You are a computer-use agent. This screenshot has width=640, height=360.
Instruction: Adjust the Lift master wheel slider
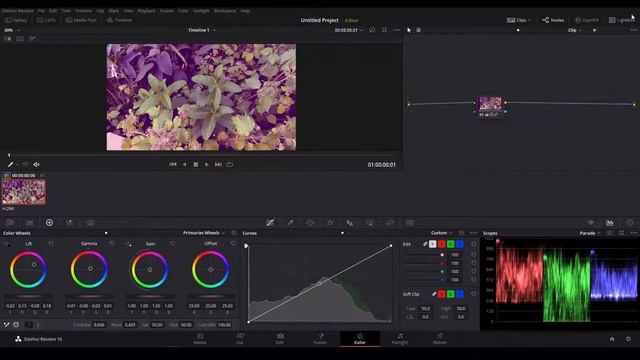click(x=28, y=296)
